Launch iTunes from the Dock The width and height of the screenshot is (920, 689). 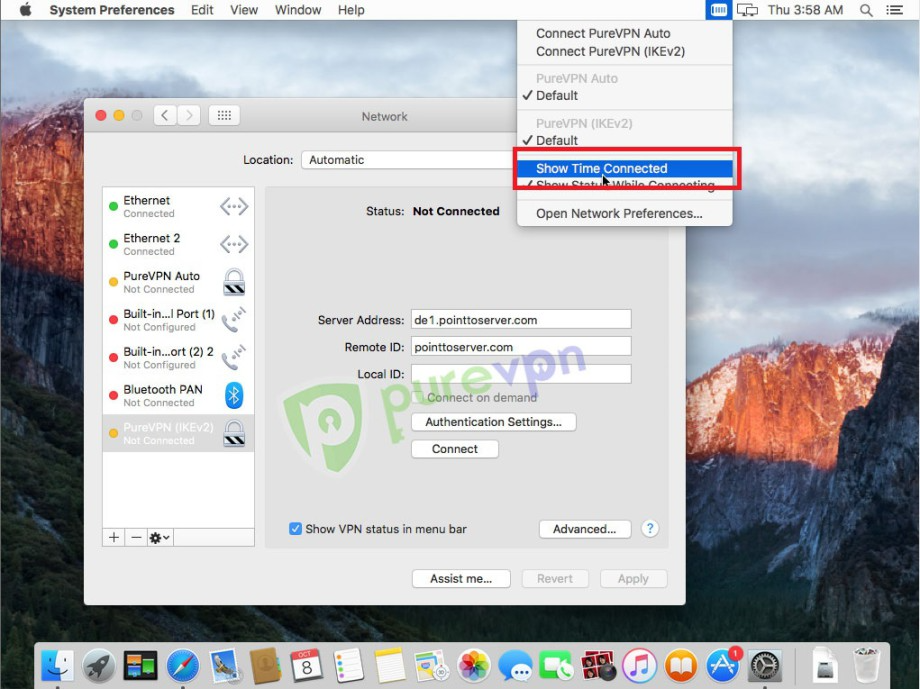(639, 666)
